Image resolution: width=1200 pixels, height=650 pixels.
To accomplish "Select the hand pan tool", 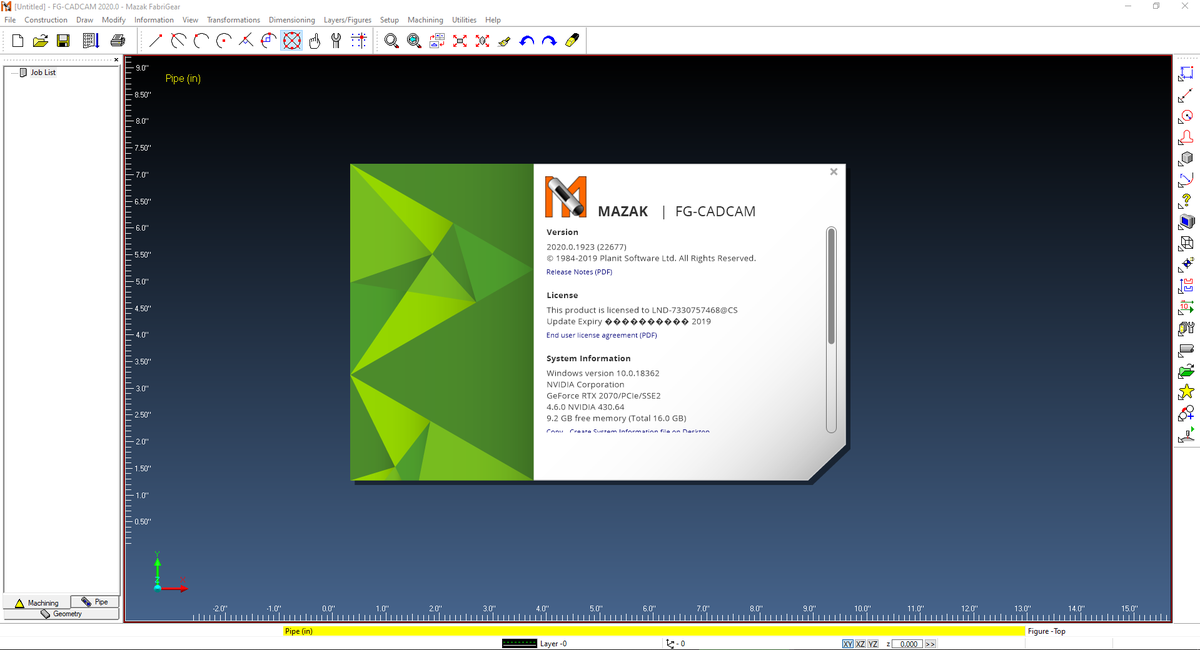I will 314,41.
